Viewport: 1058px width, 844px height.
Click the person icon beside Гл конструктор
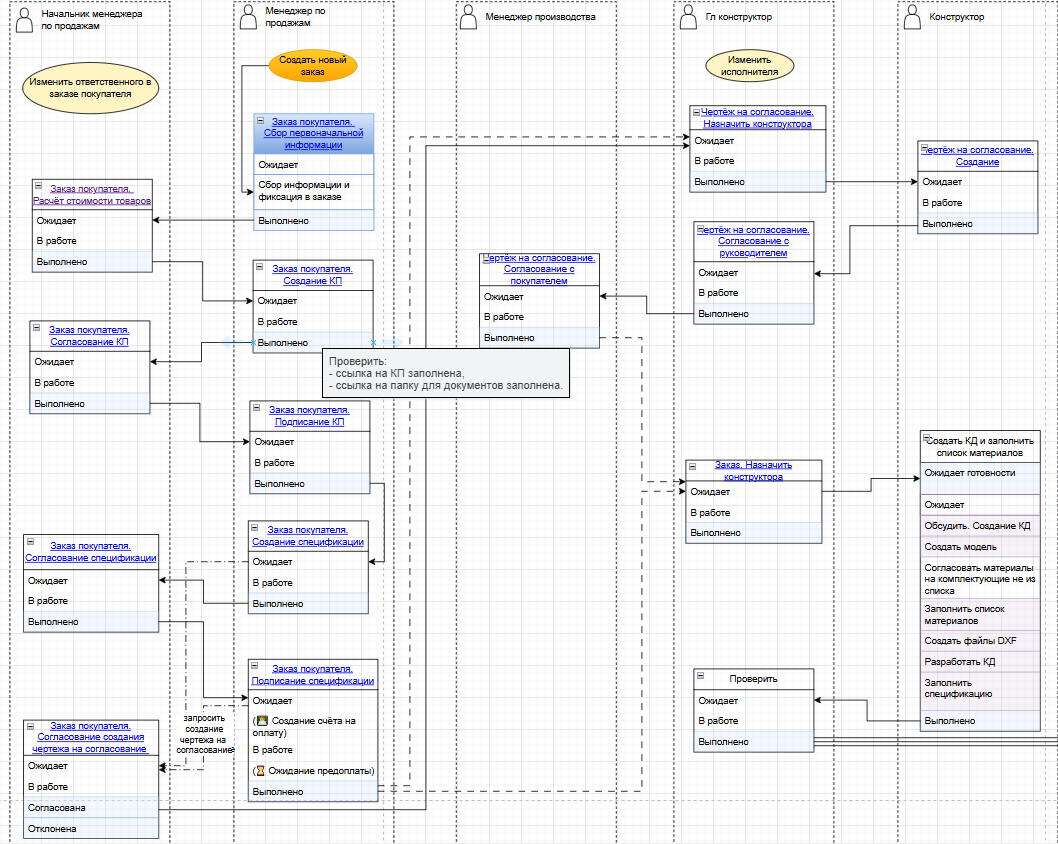(687, 17)
